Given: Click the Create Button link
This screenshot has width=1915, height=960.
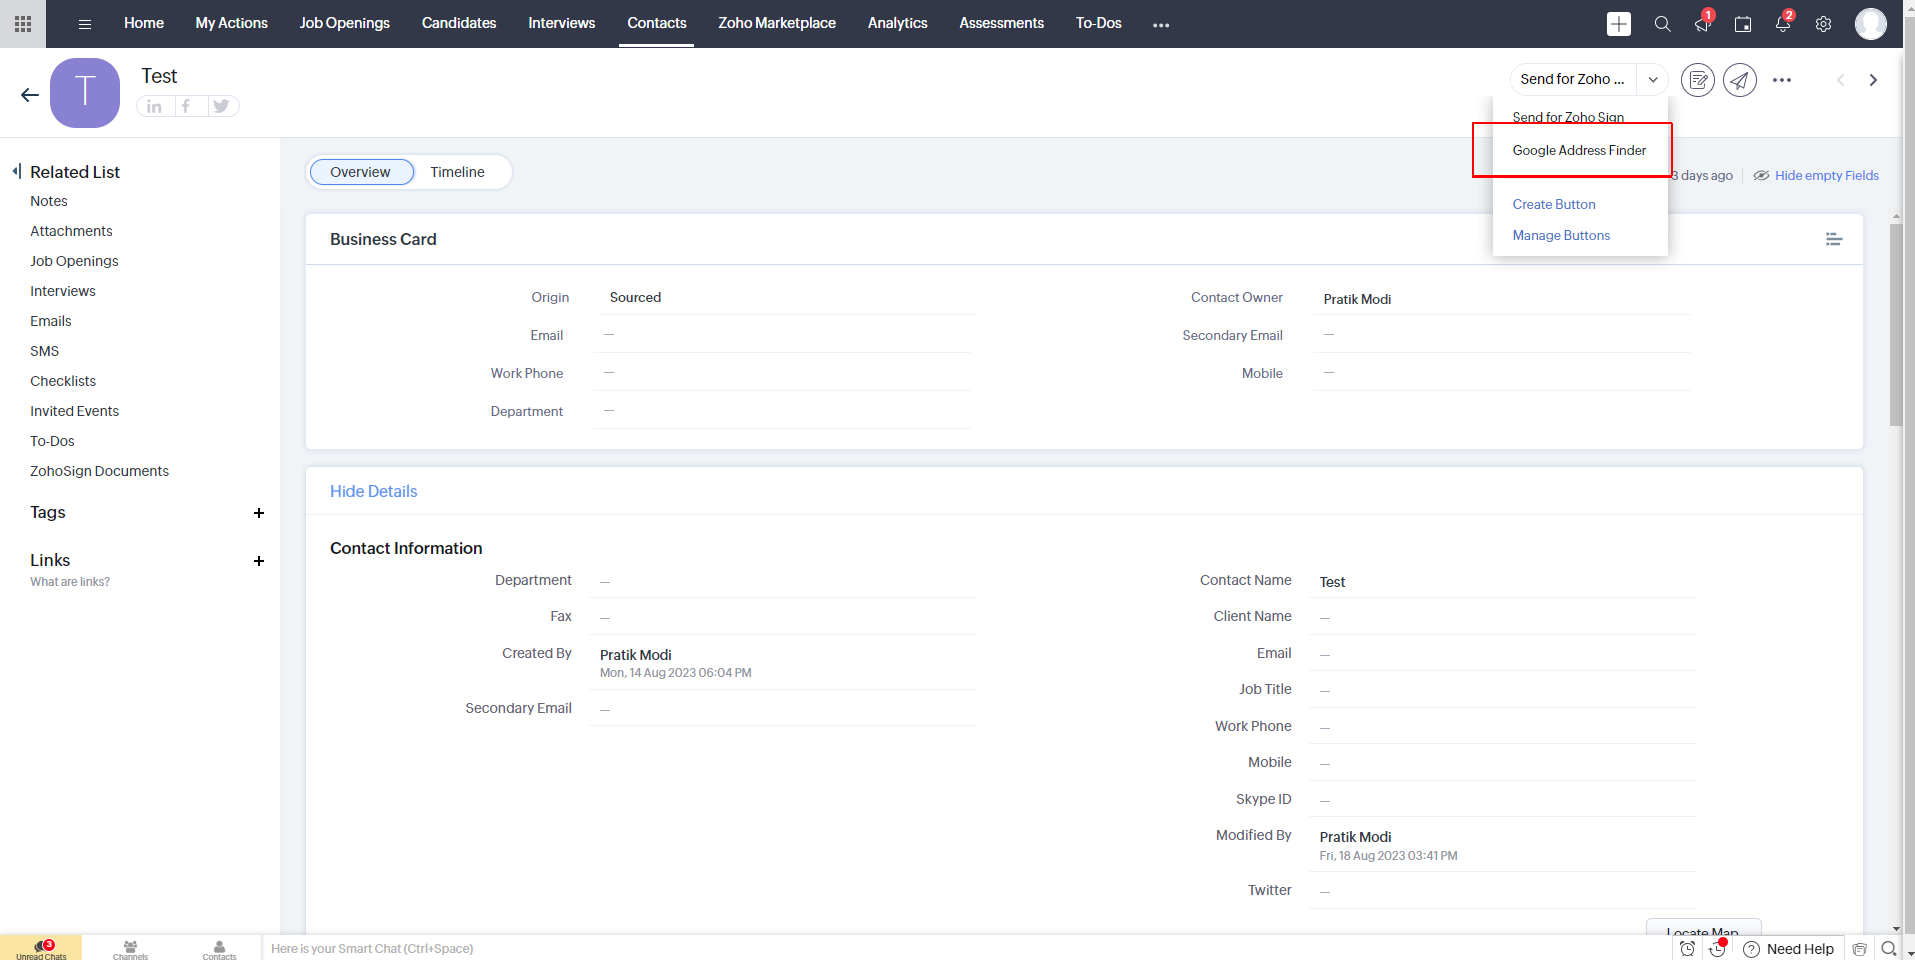Looking at the screenshot, I should tap(1554, 204).
